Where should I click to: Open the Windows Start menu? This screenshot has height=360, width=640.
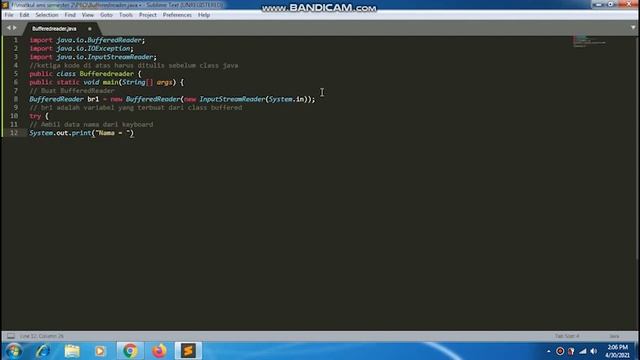[13, 351]
